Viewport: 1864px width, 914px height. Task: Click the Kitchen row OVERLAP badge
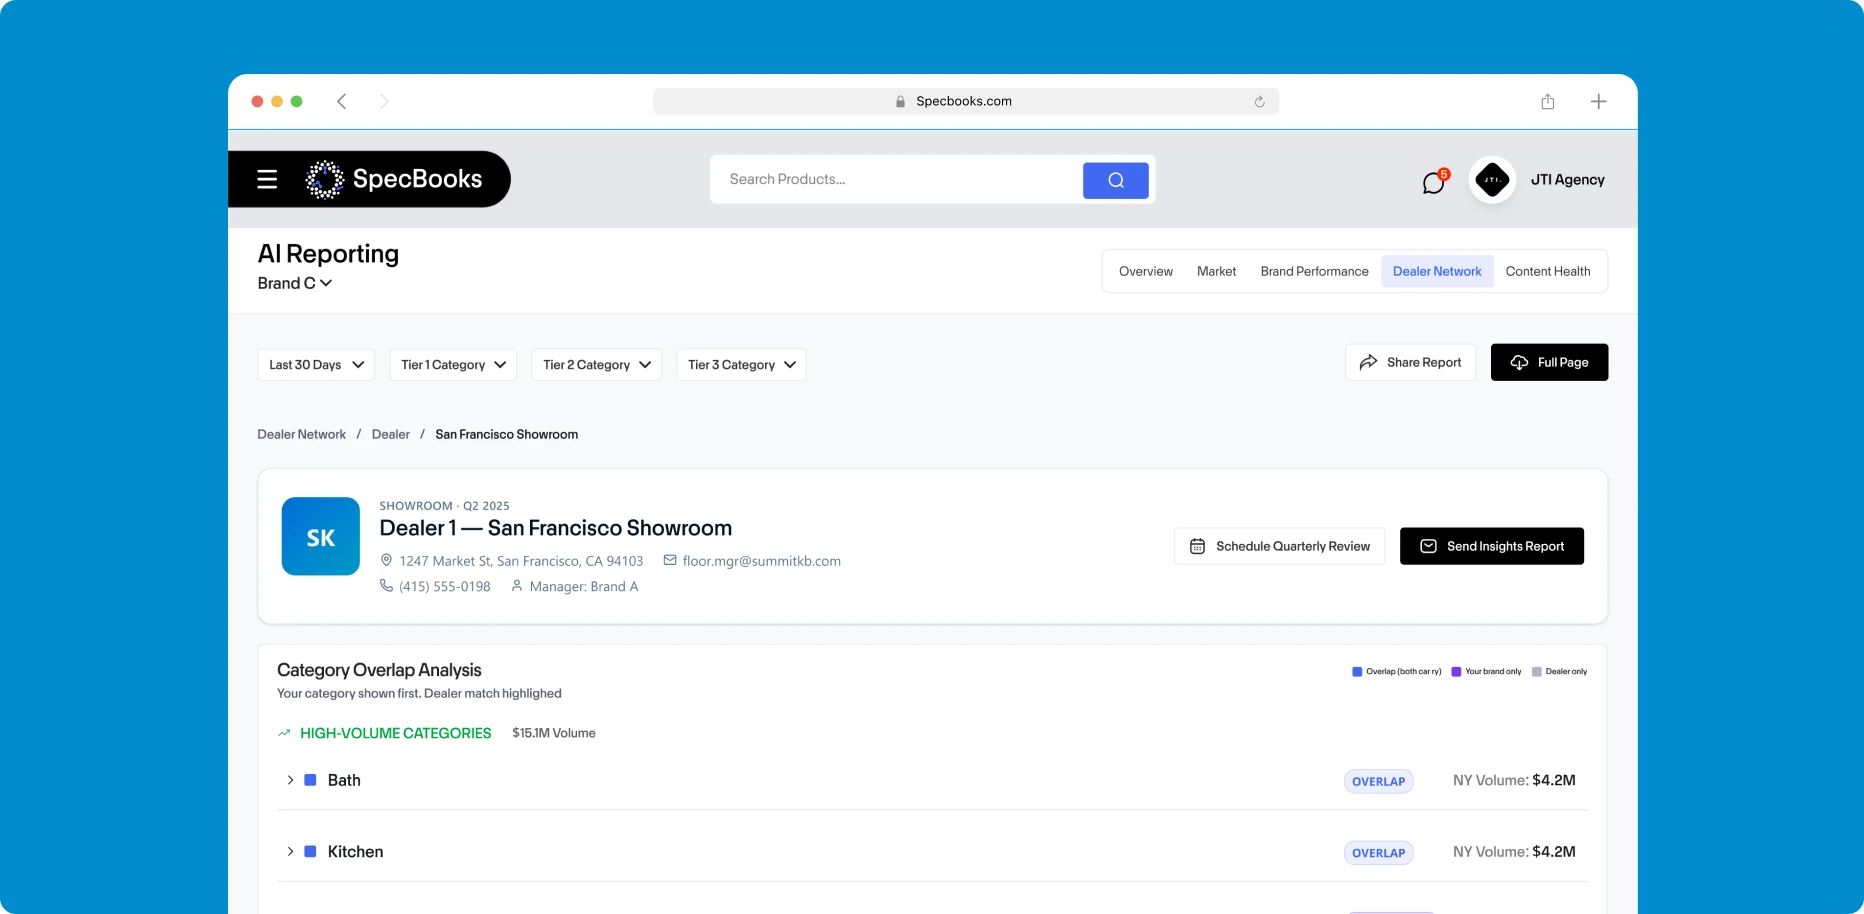(x=1378, y=853)
